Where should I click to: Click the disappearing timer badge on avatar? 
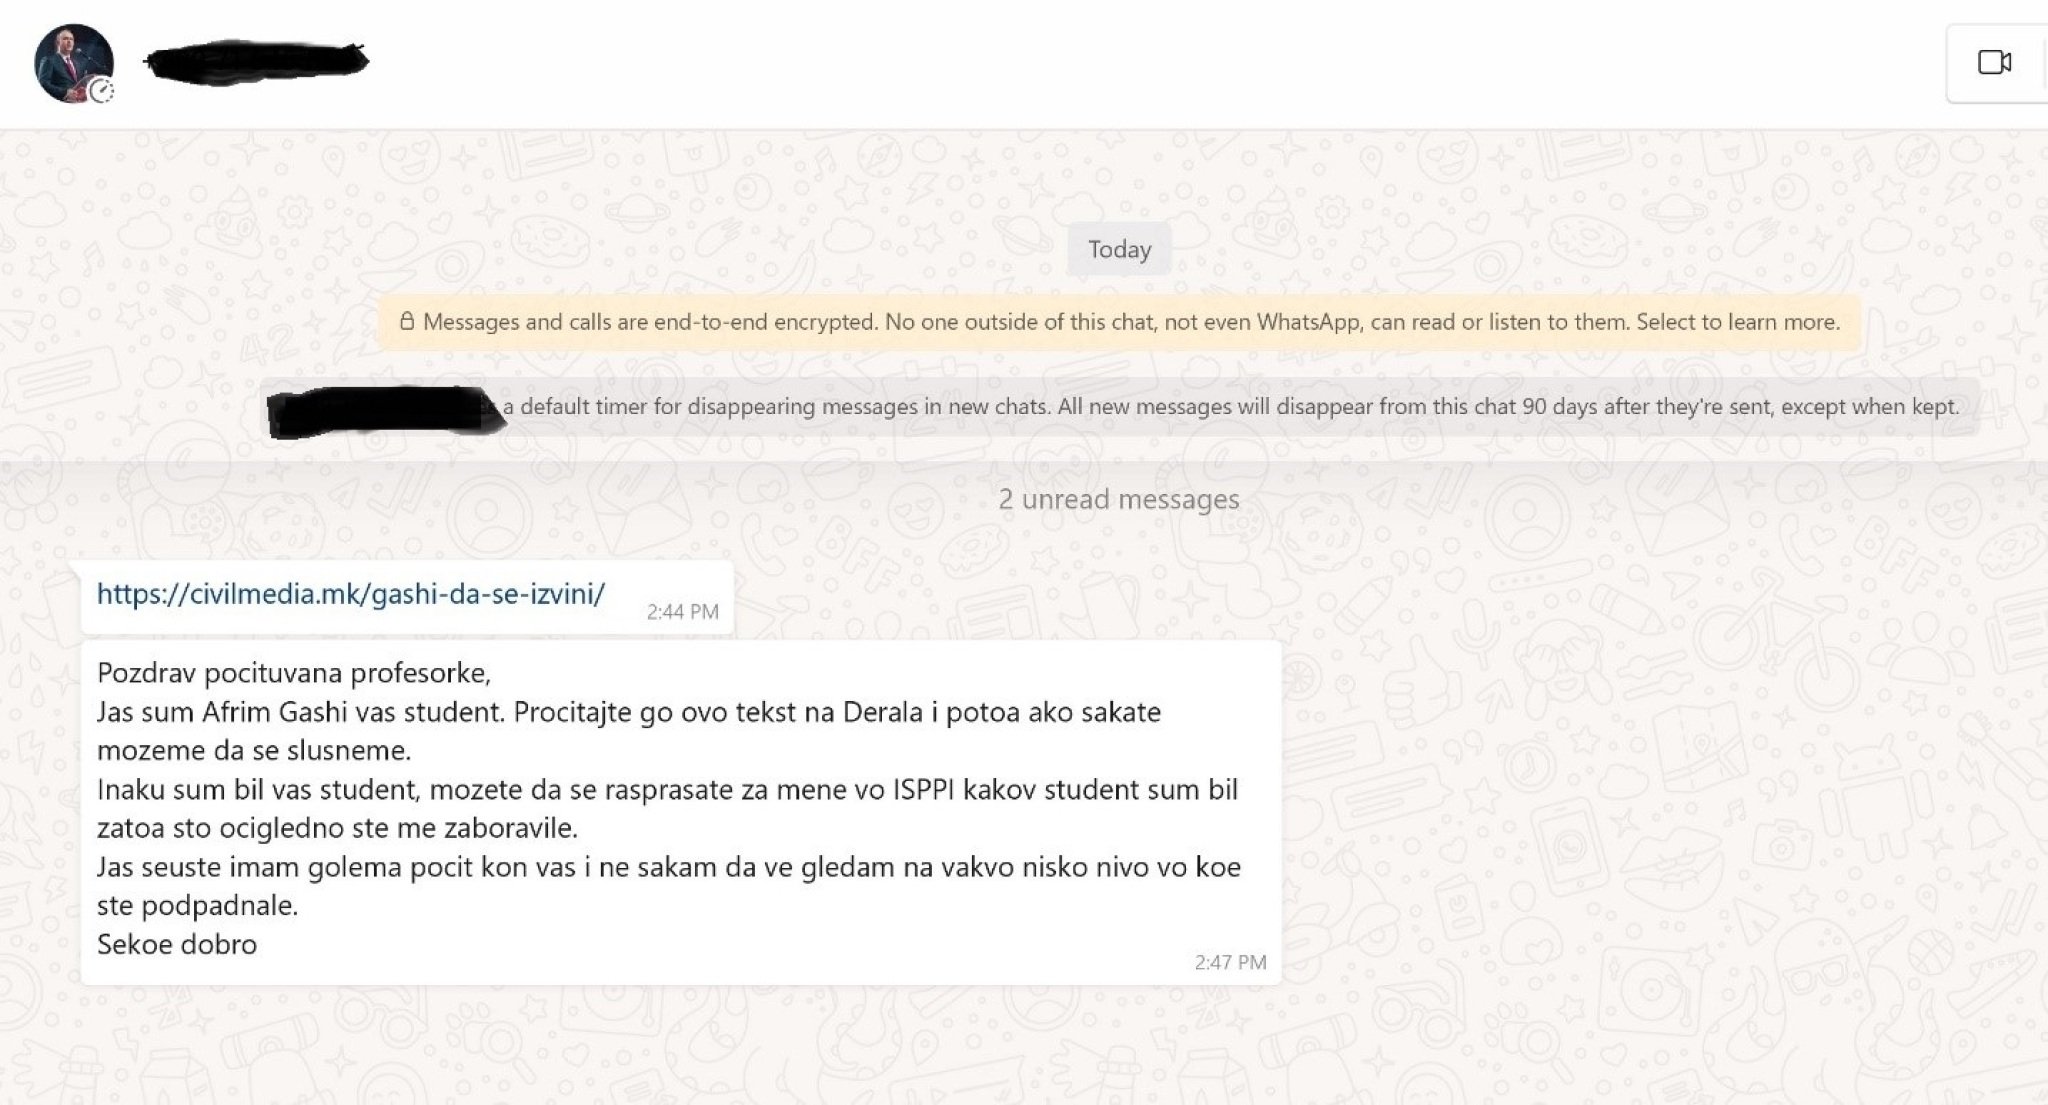pyautogui.click(x=101, y=92)
